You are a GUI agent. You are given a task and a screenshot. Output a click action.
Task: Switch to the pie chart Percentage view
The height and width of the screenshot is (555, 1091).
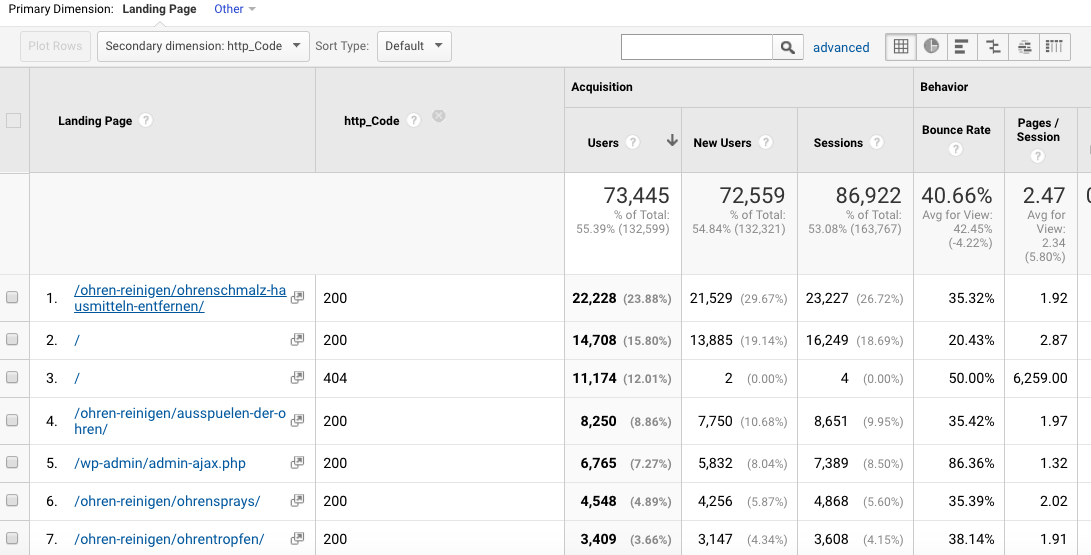coord(931,47)
